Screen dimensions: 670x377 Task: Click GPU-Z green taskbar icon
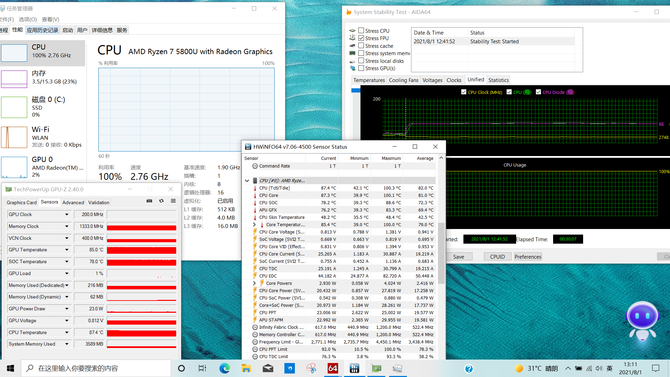[376, 368]
